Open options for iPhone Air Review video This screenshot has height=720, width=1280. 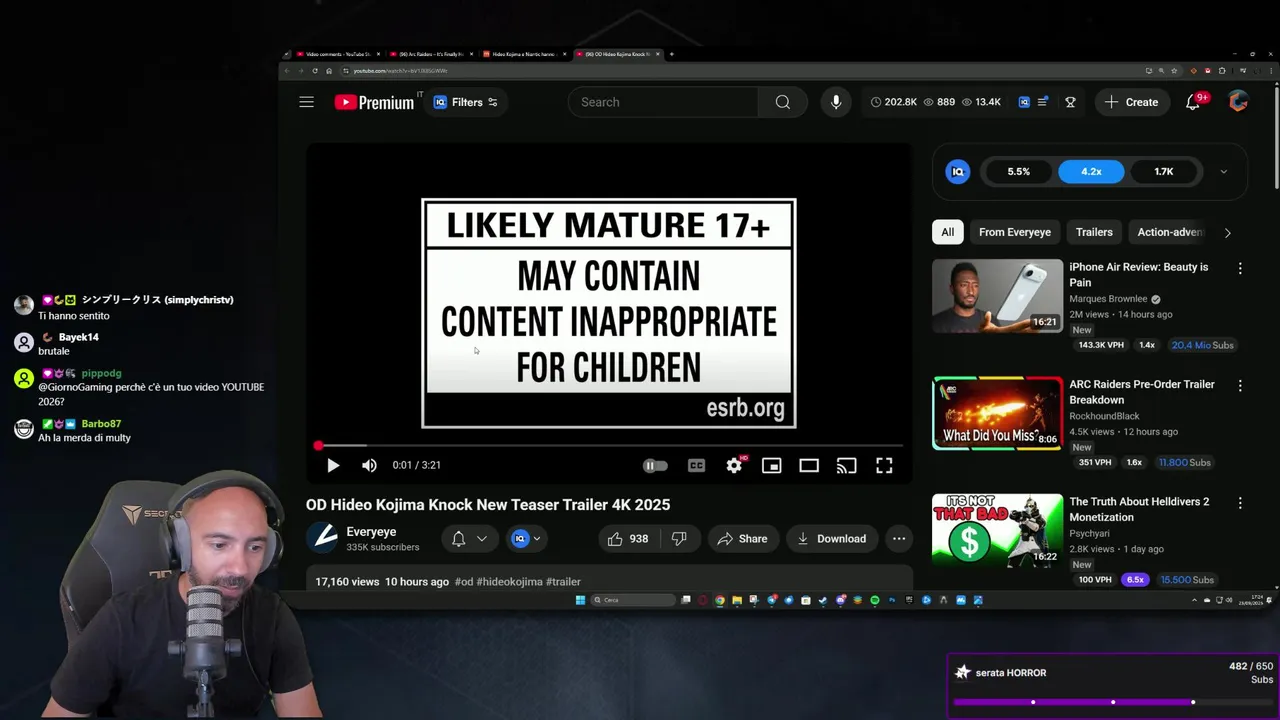tap(1240, 268)
